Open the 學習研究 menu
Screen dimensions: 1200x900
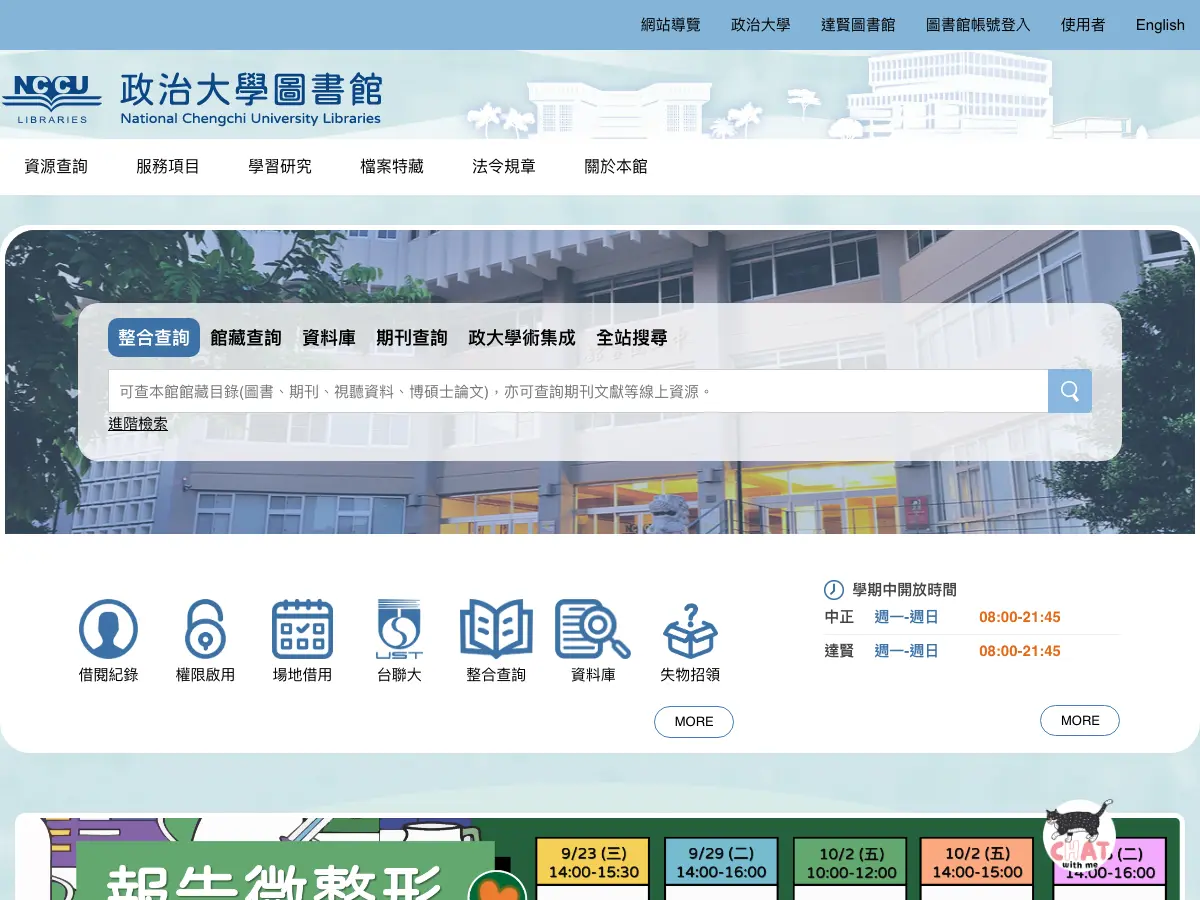click(280, 167)
